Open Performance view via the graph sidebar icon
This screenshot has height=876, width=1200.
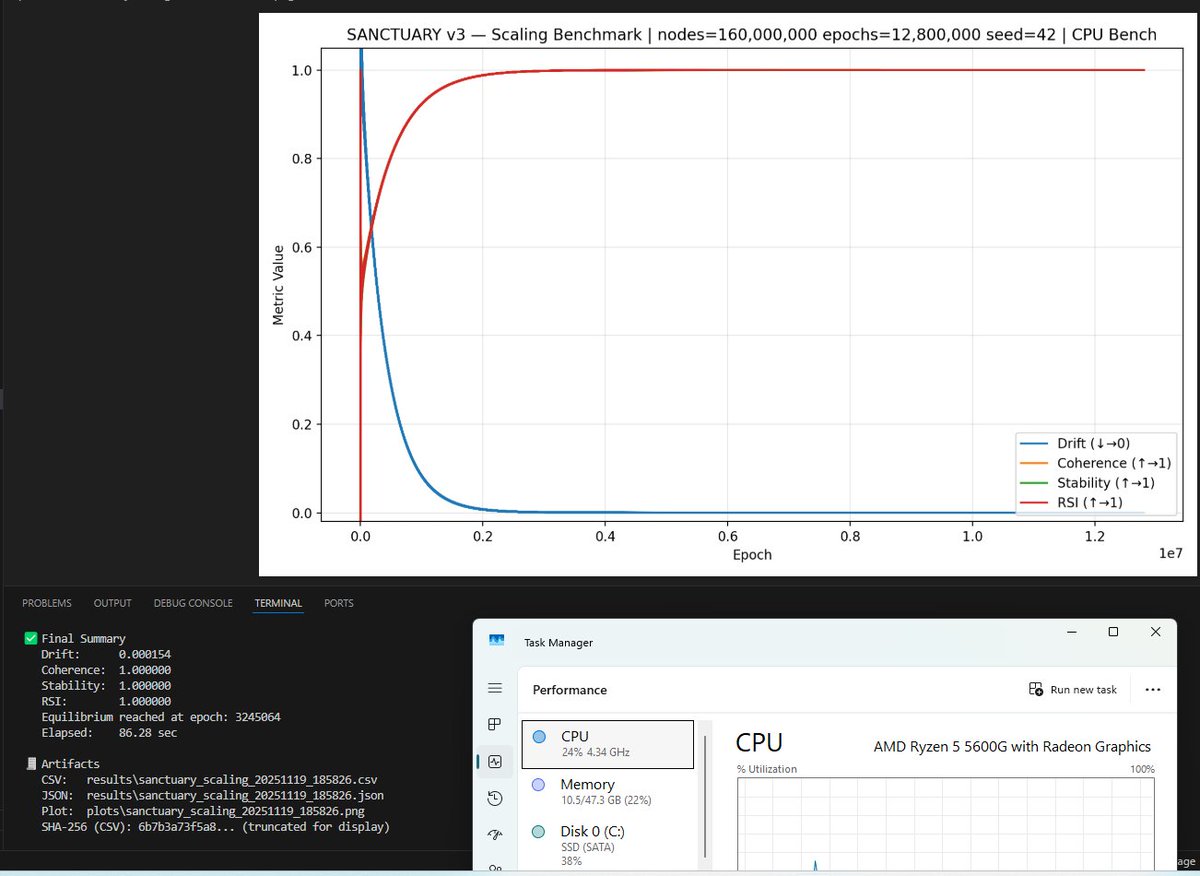click(494, 761)
